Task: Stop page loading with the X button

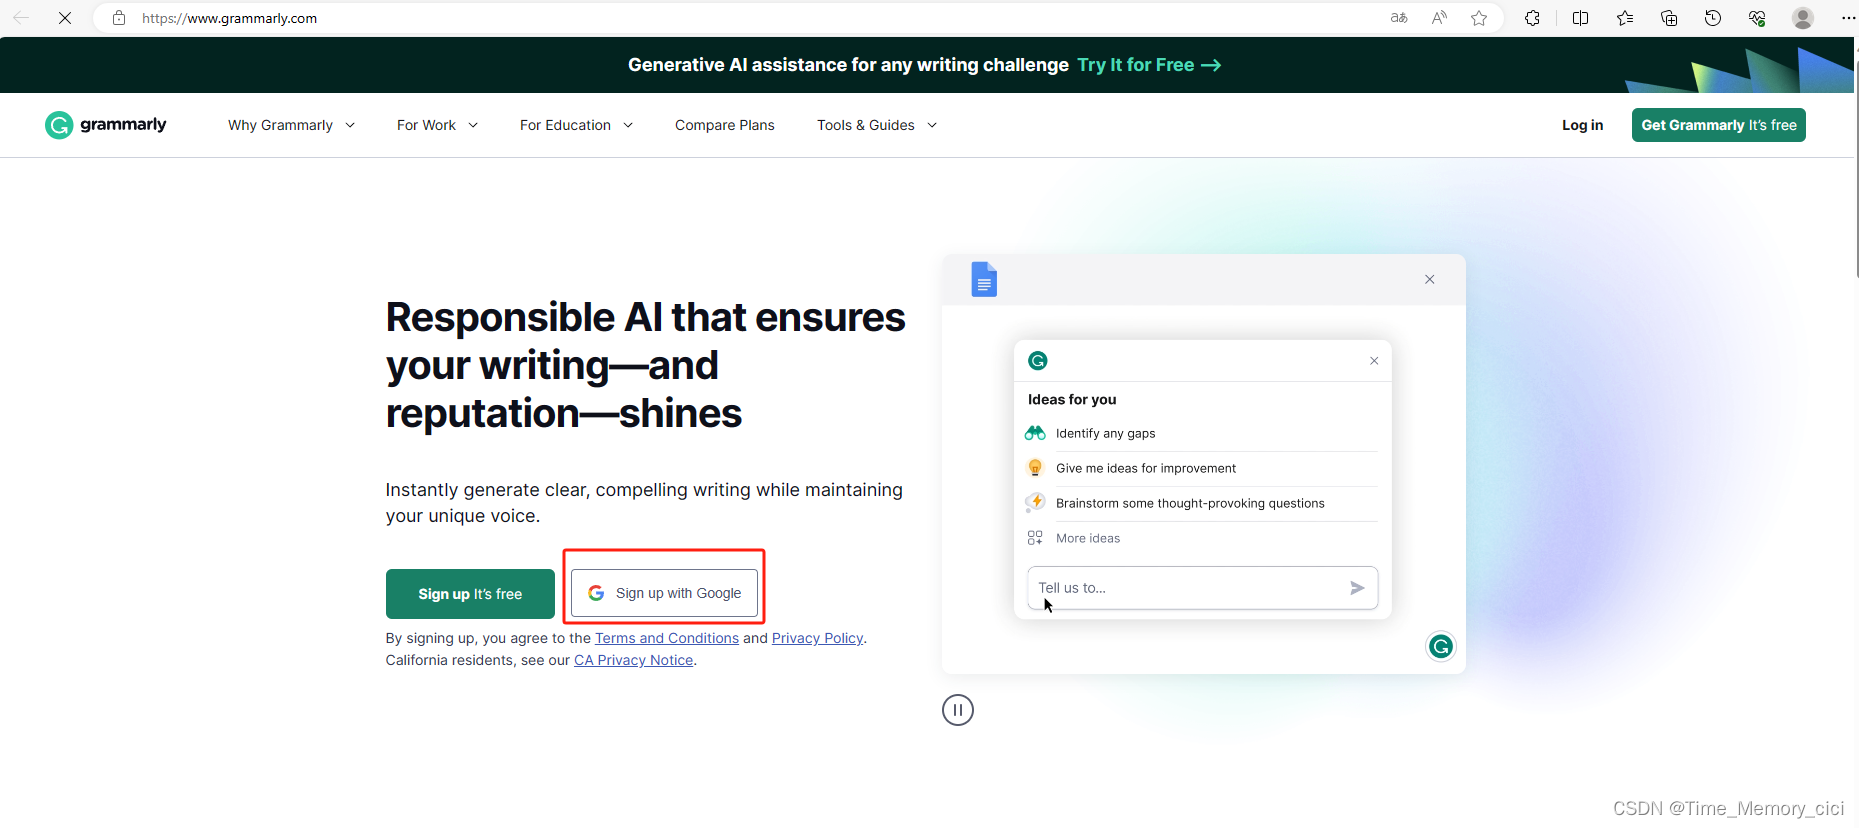Action: 65,18
